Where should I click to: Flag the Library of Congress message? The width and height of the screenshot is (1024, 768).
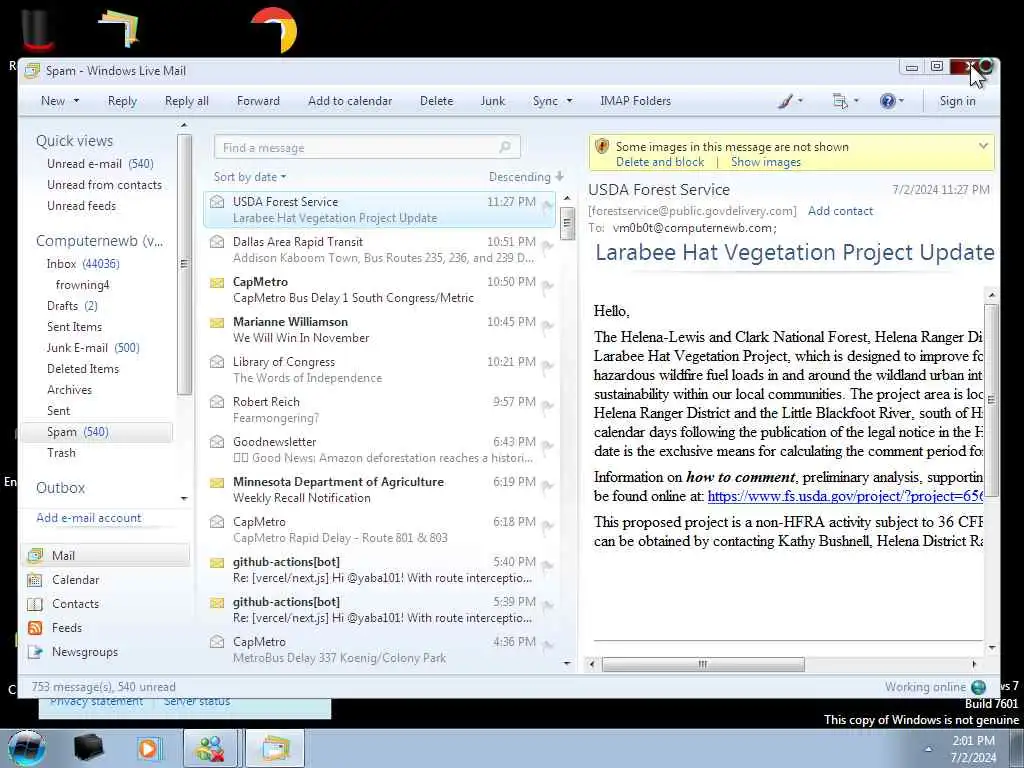tap(547, 366)
